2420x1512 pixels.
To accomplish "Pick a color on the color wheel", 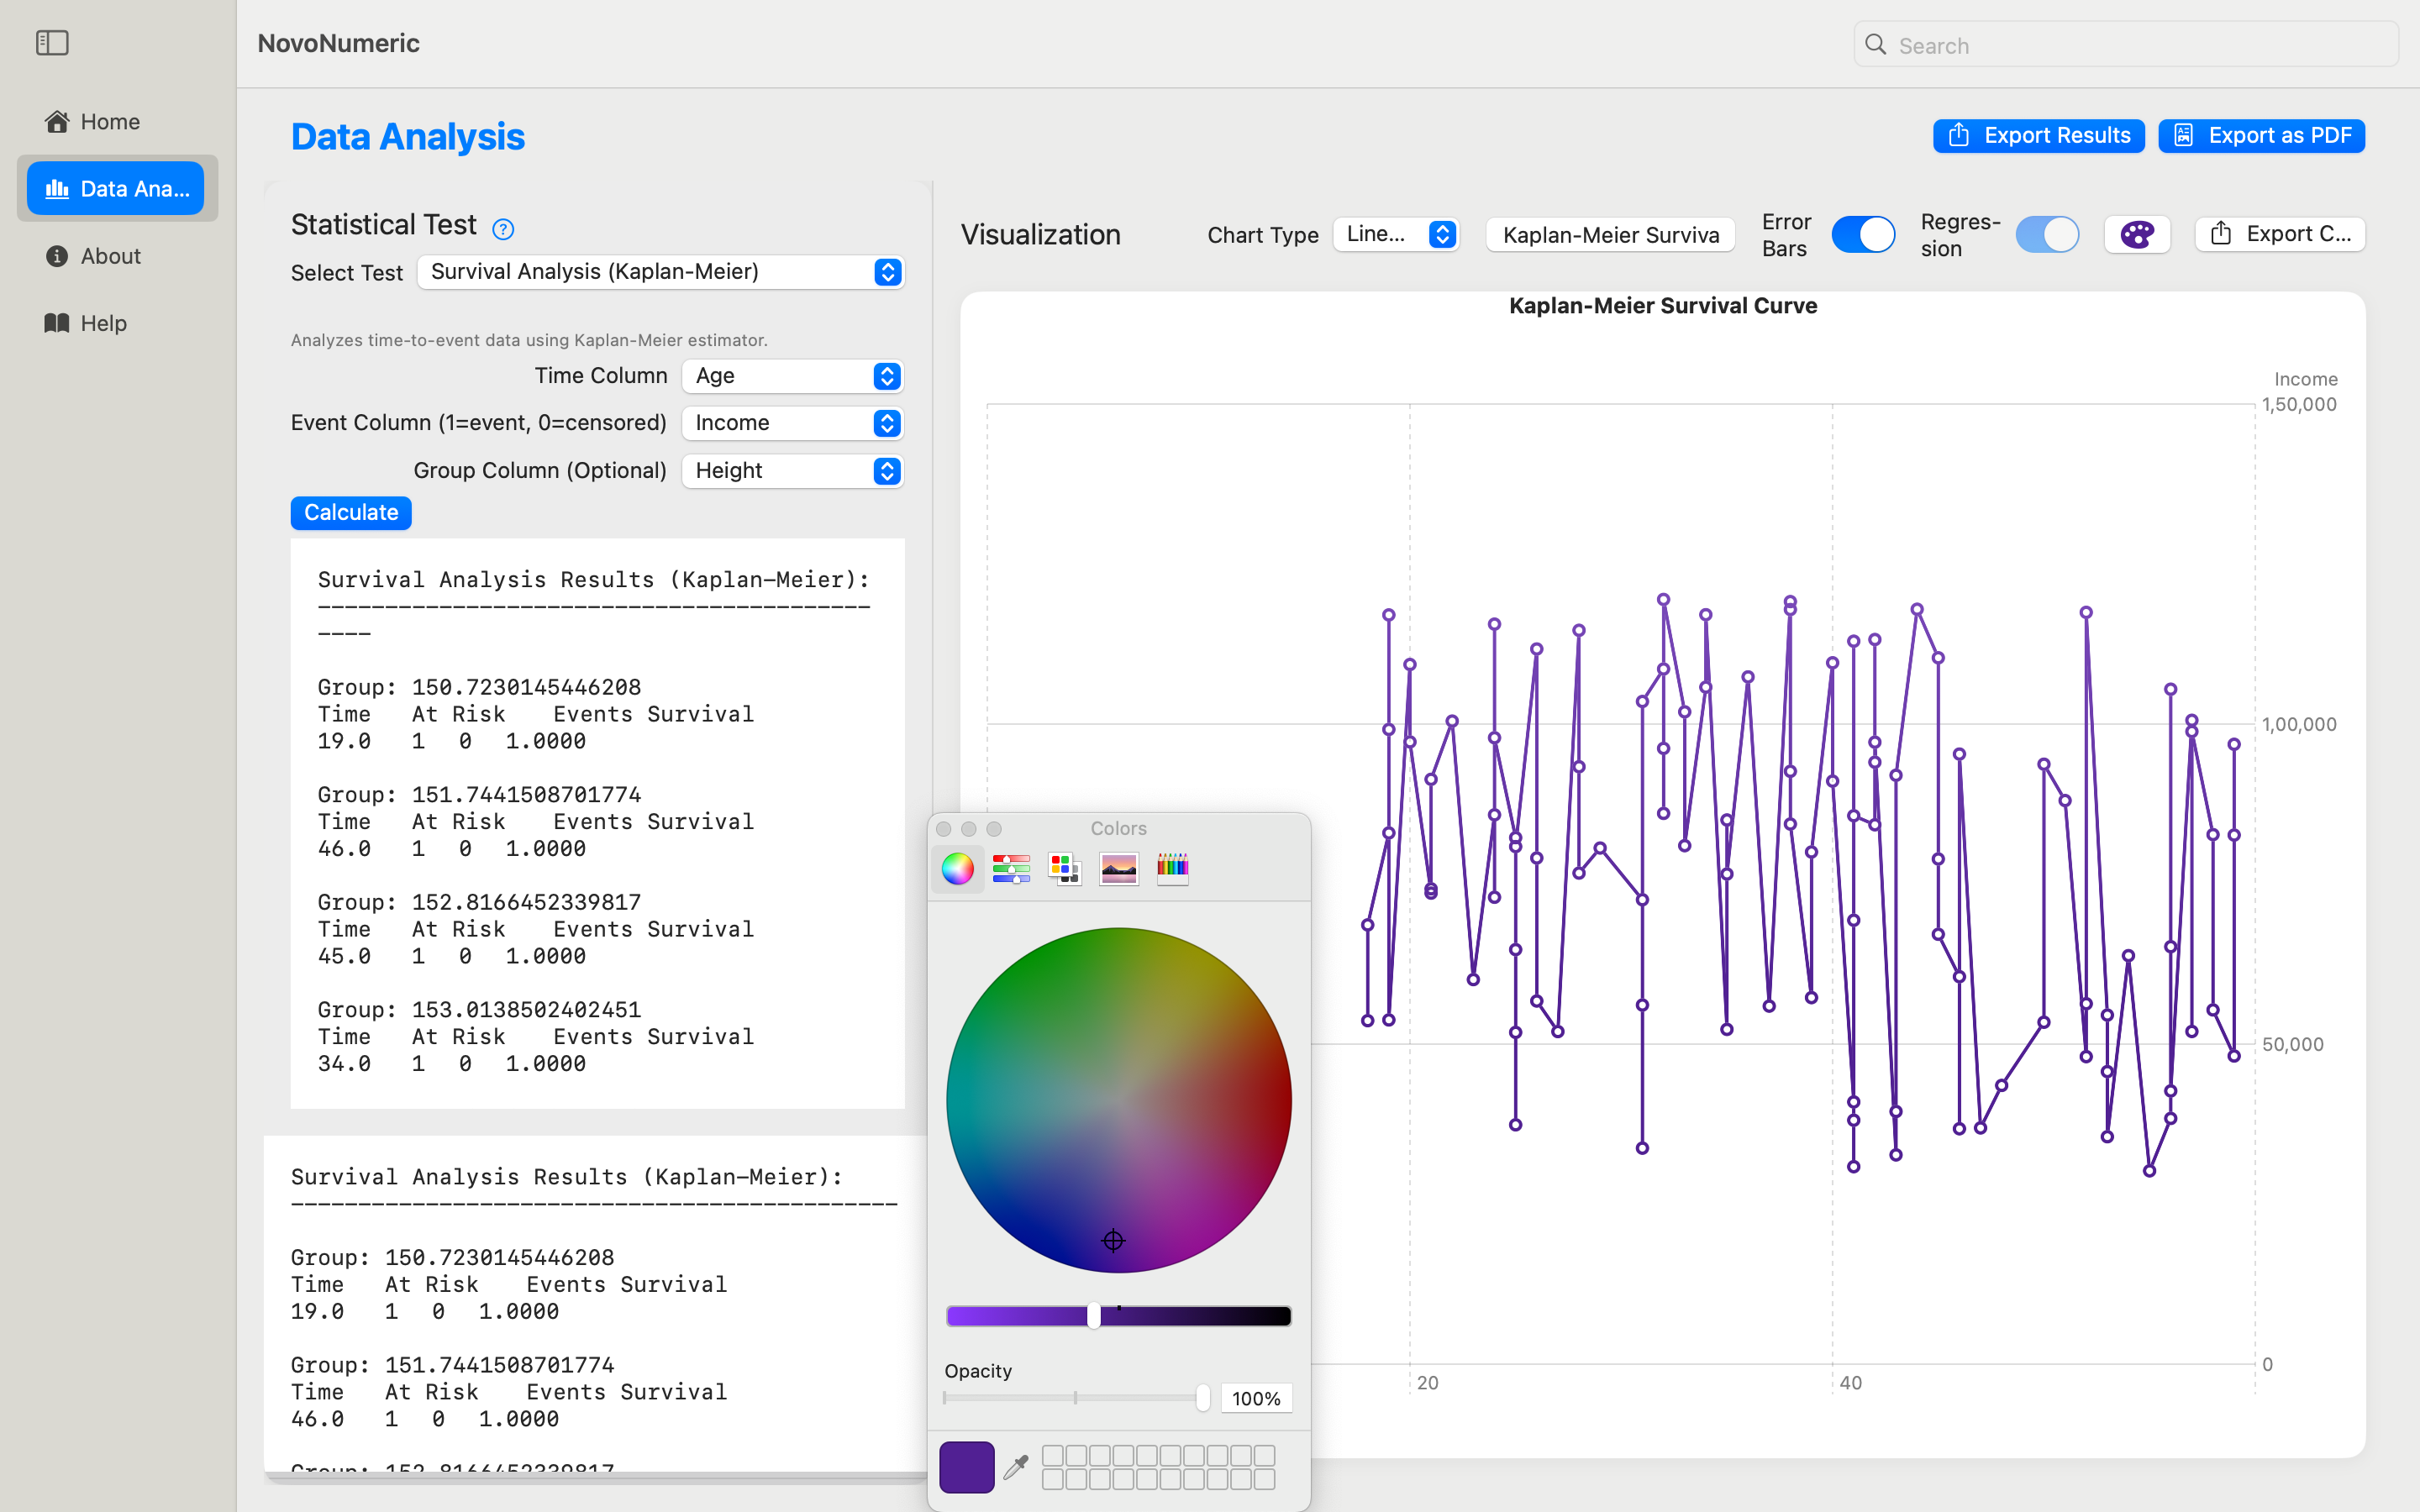I will [1119, 1100].
